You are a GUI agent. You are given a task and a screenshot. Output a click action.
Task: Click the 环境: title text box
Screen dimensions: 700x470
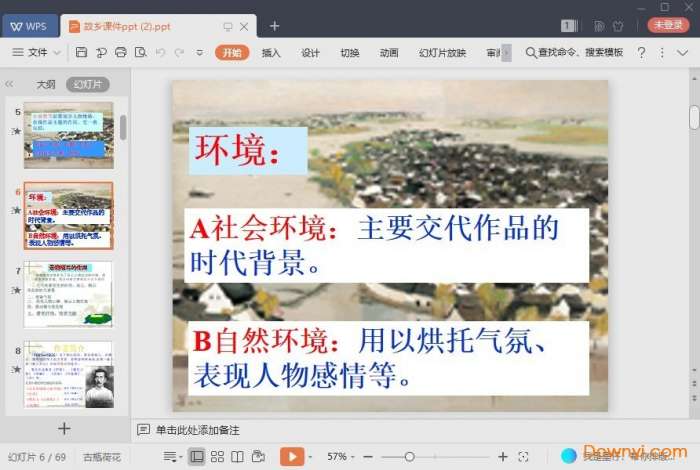tap(248, 150)
